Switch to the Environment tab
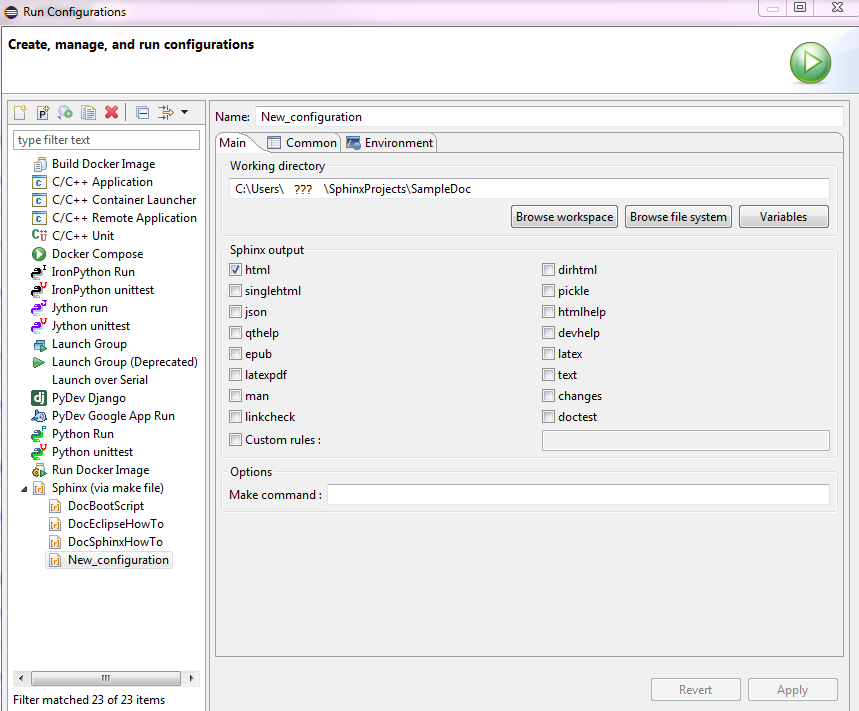 coord(390,143)
